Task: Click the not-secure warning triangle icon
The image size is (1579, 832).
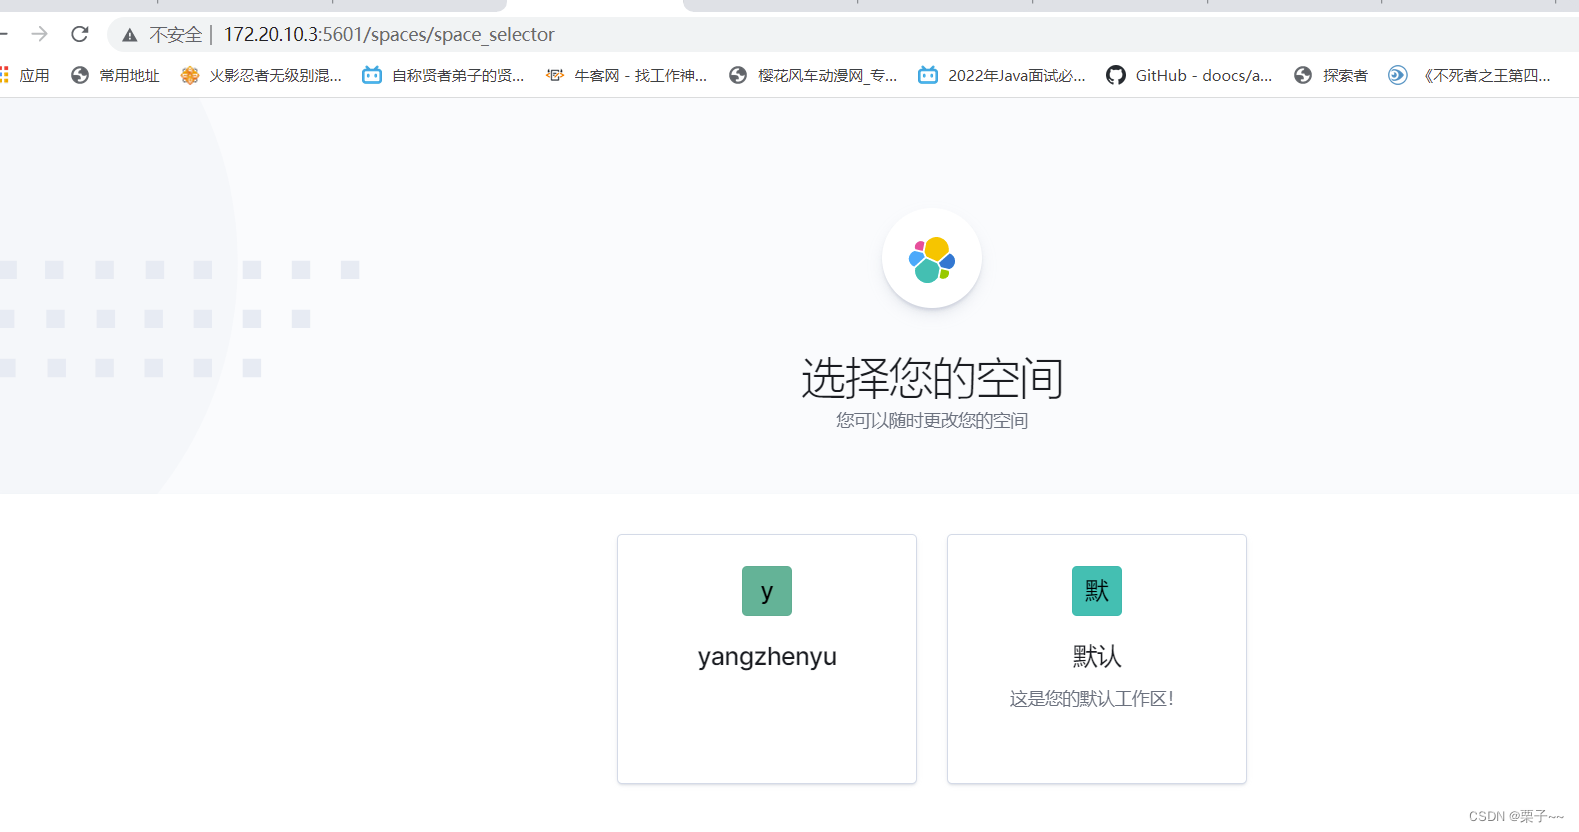Action: 129,35
